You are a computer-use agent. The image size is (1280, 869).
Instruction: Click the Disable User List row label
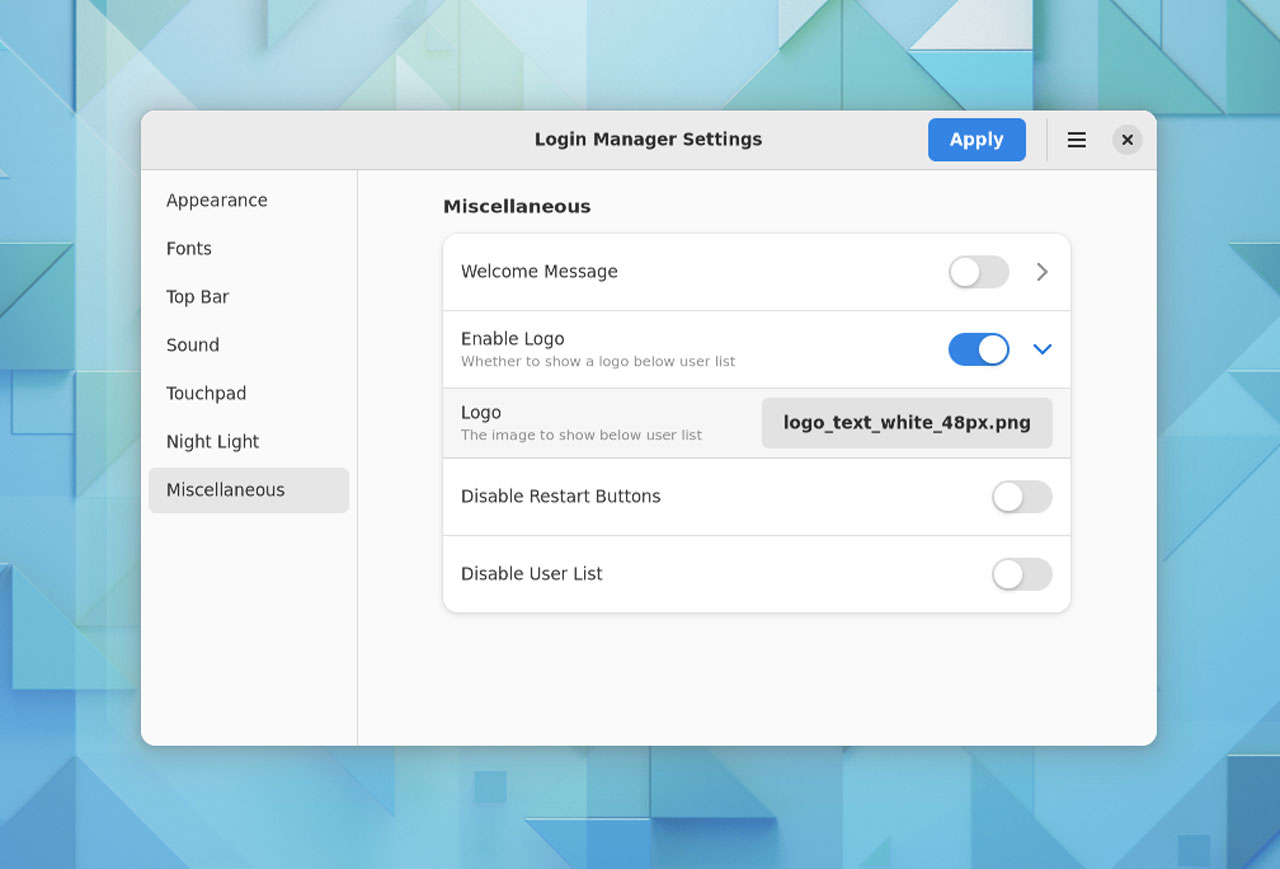point(531,574)
